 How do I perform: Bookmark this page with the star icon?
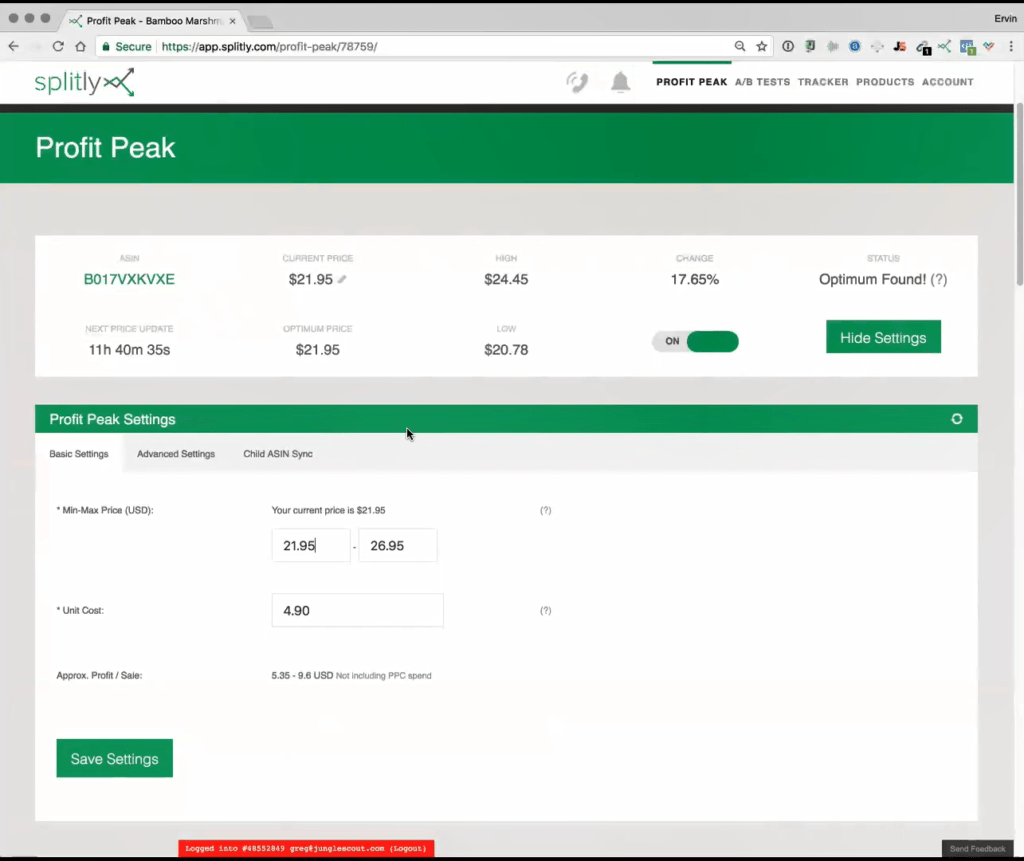click(x=761, y=46)
